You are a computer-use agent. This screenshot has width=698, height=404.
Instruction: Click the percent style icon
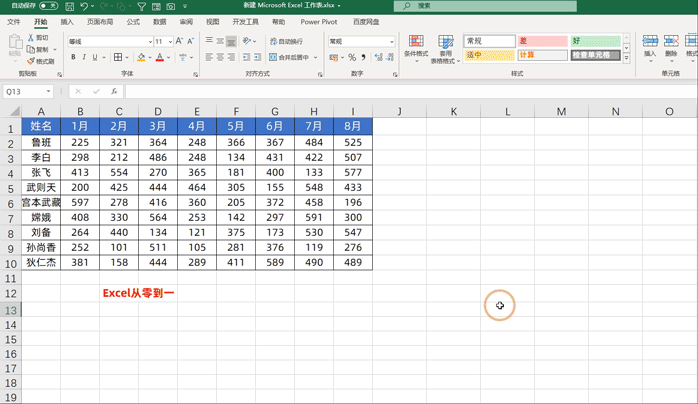click(x=352, y=58)
